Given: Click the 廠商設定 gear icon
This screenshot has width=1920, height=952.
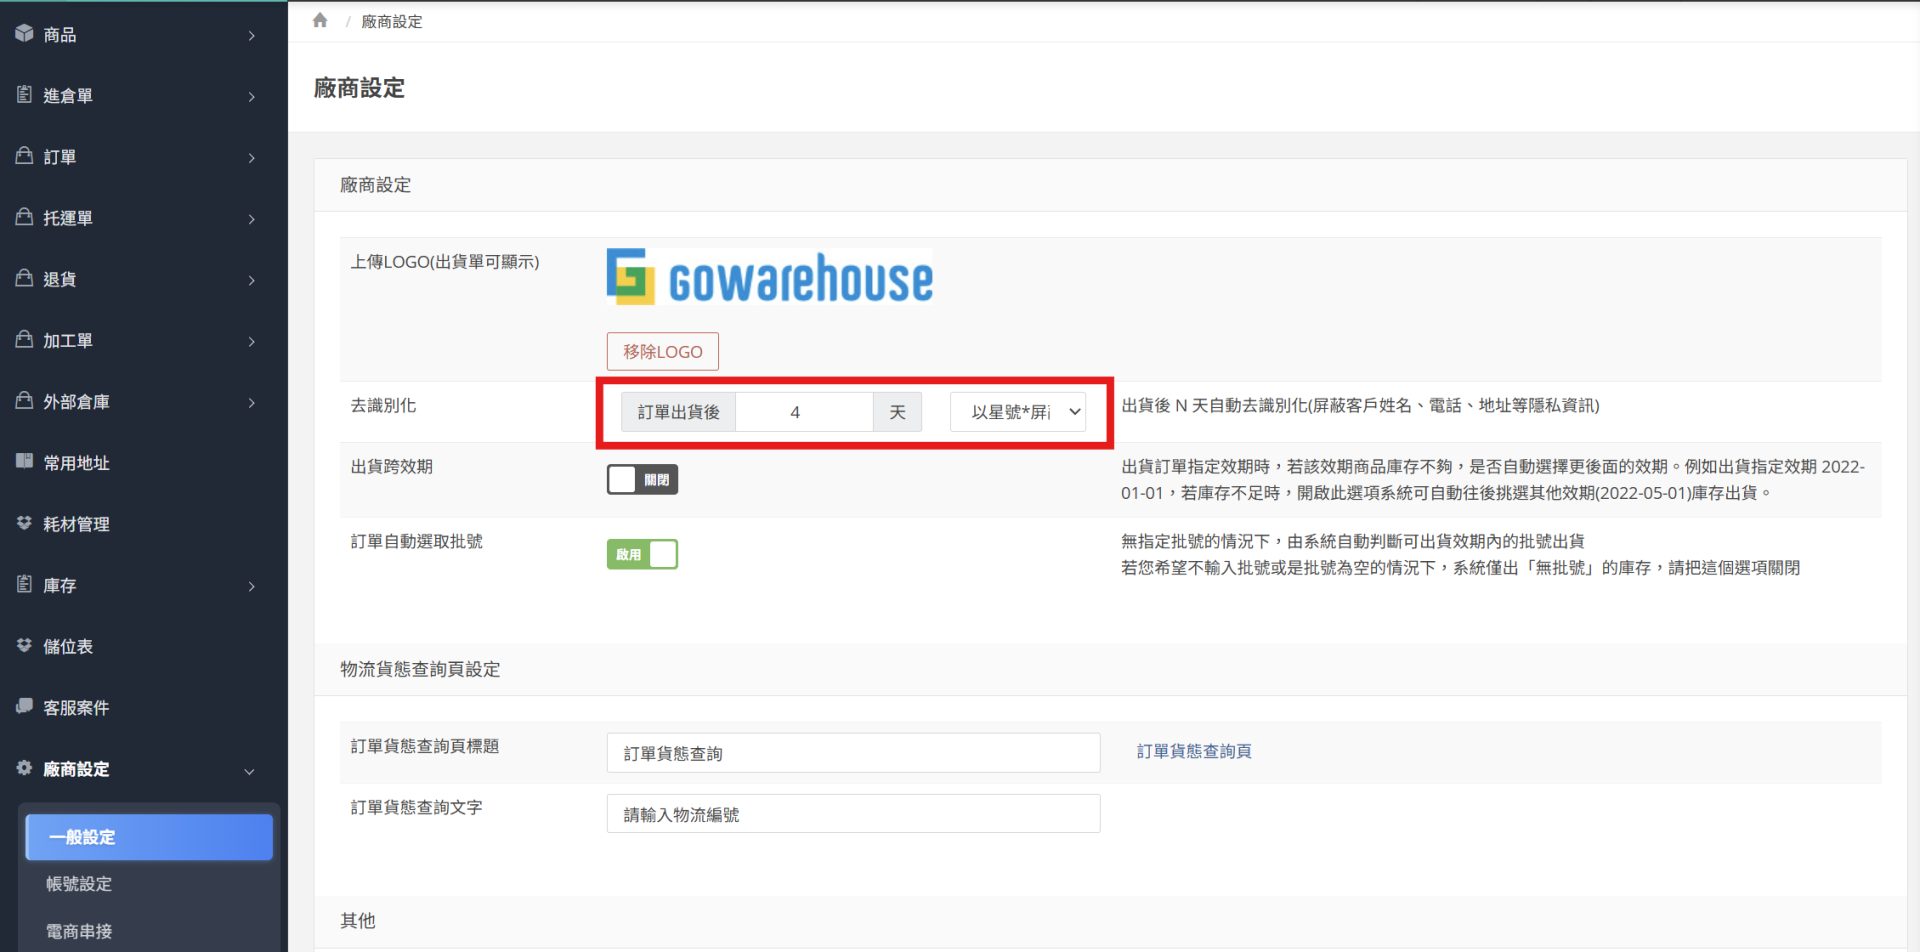Looking at the screenshot, I should click(x=25, y=768).
